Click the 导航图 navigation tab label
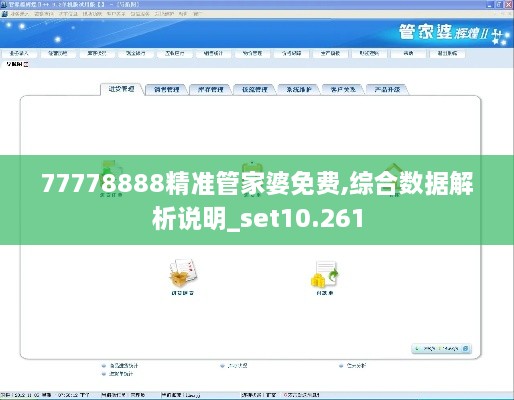Image resolution: width=514 pixels, height=400 pixels. [15, 64]
